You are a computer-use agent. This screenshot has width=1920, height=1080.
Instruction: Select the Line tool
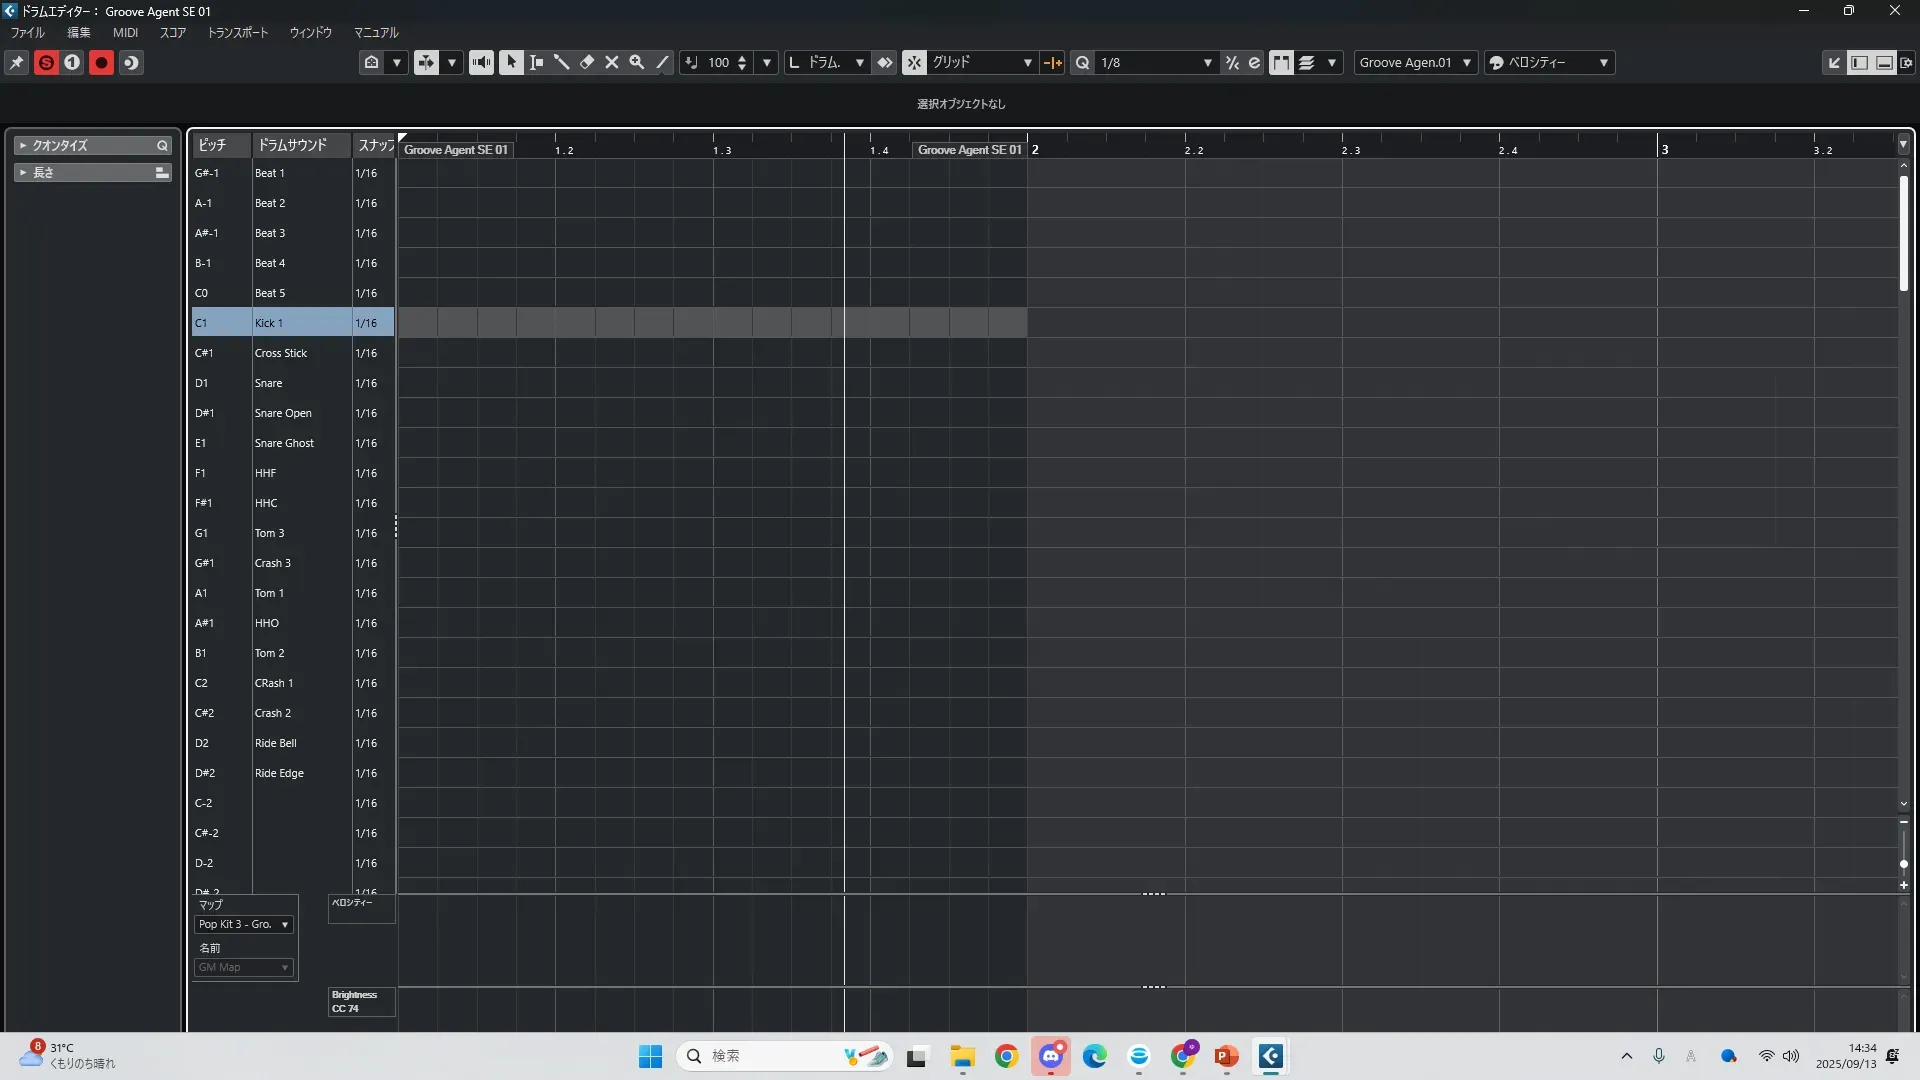click(662, 62)
